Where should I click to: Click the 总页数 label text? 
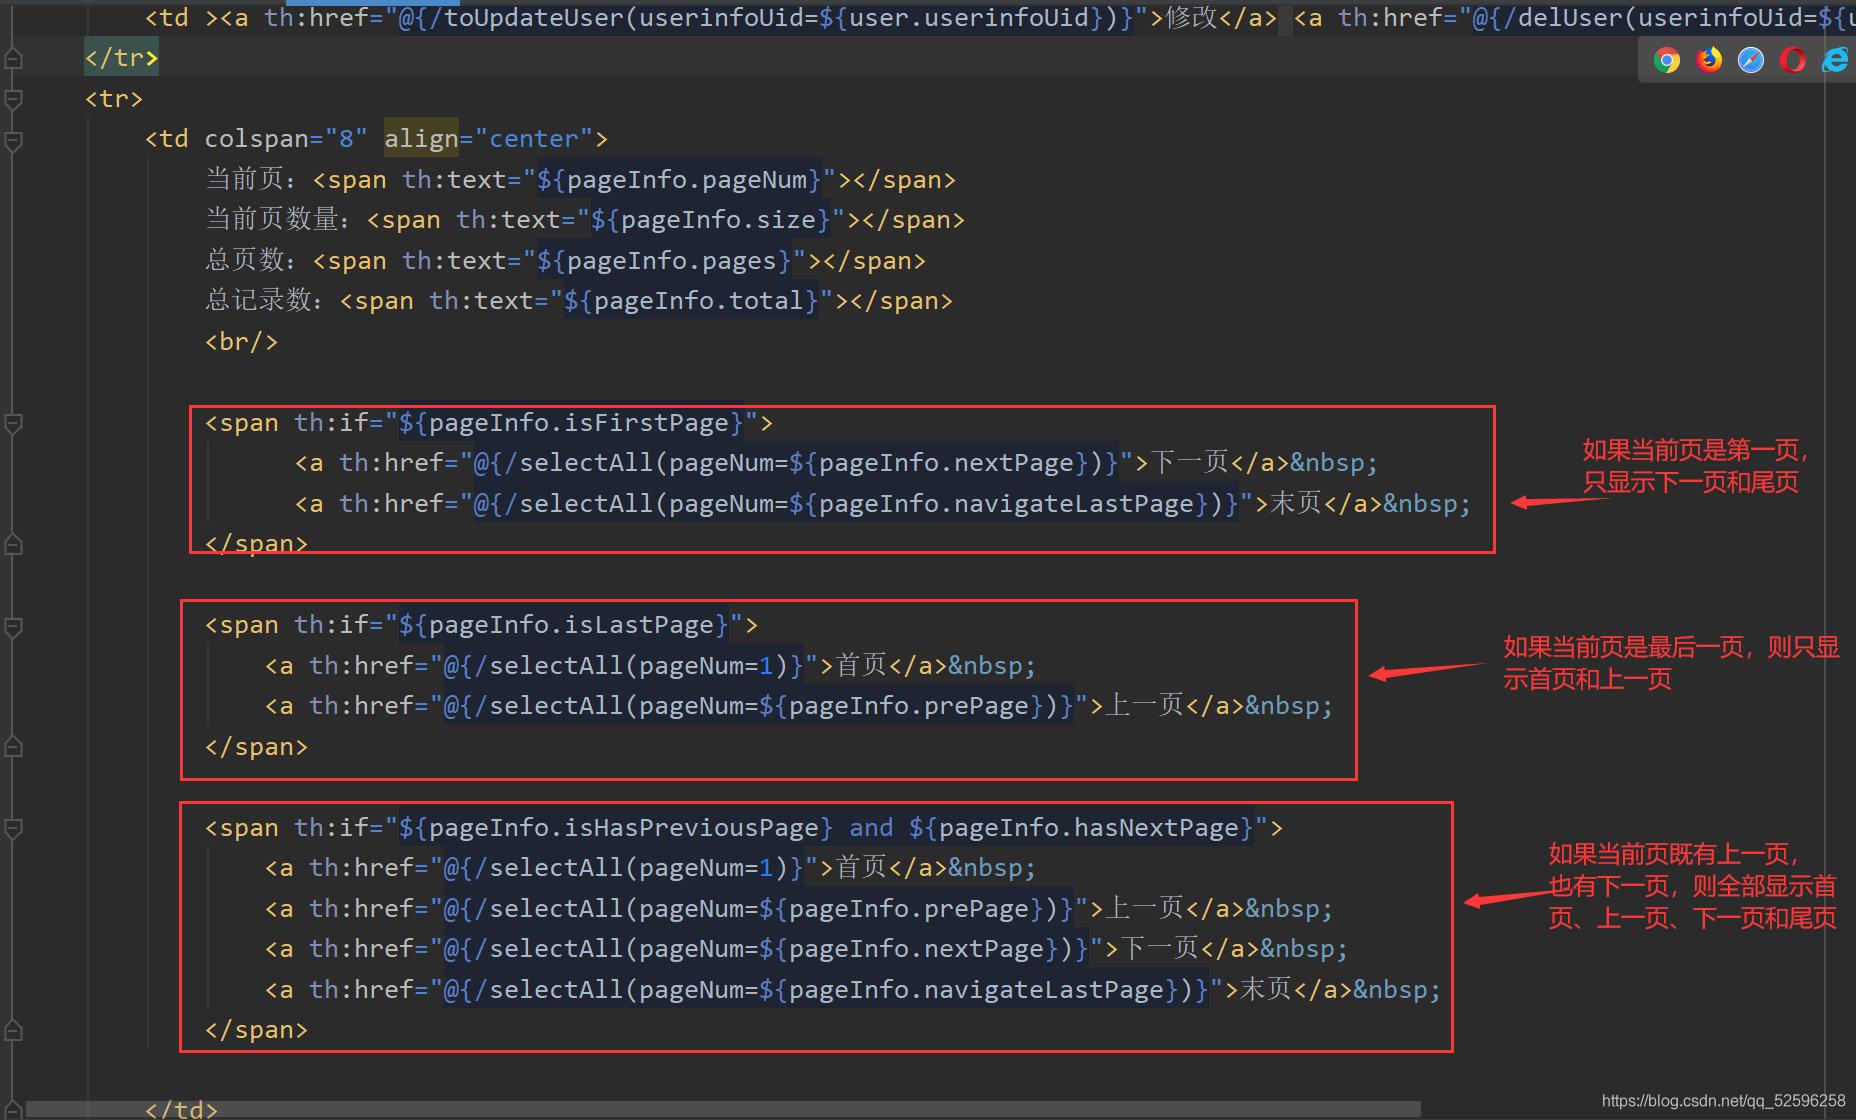244,261
